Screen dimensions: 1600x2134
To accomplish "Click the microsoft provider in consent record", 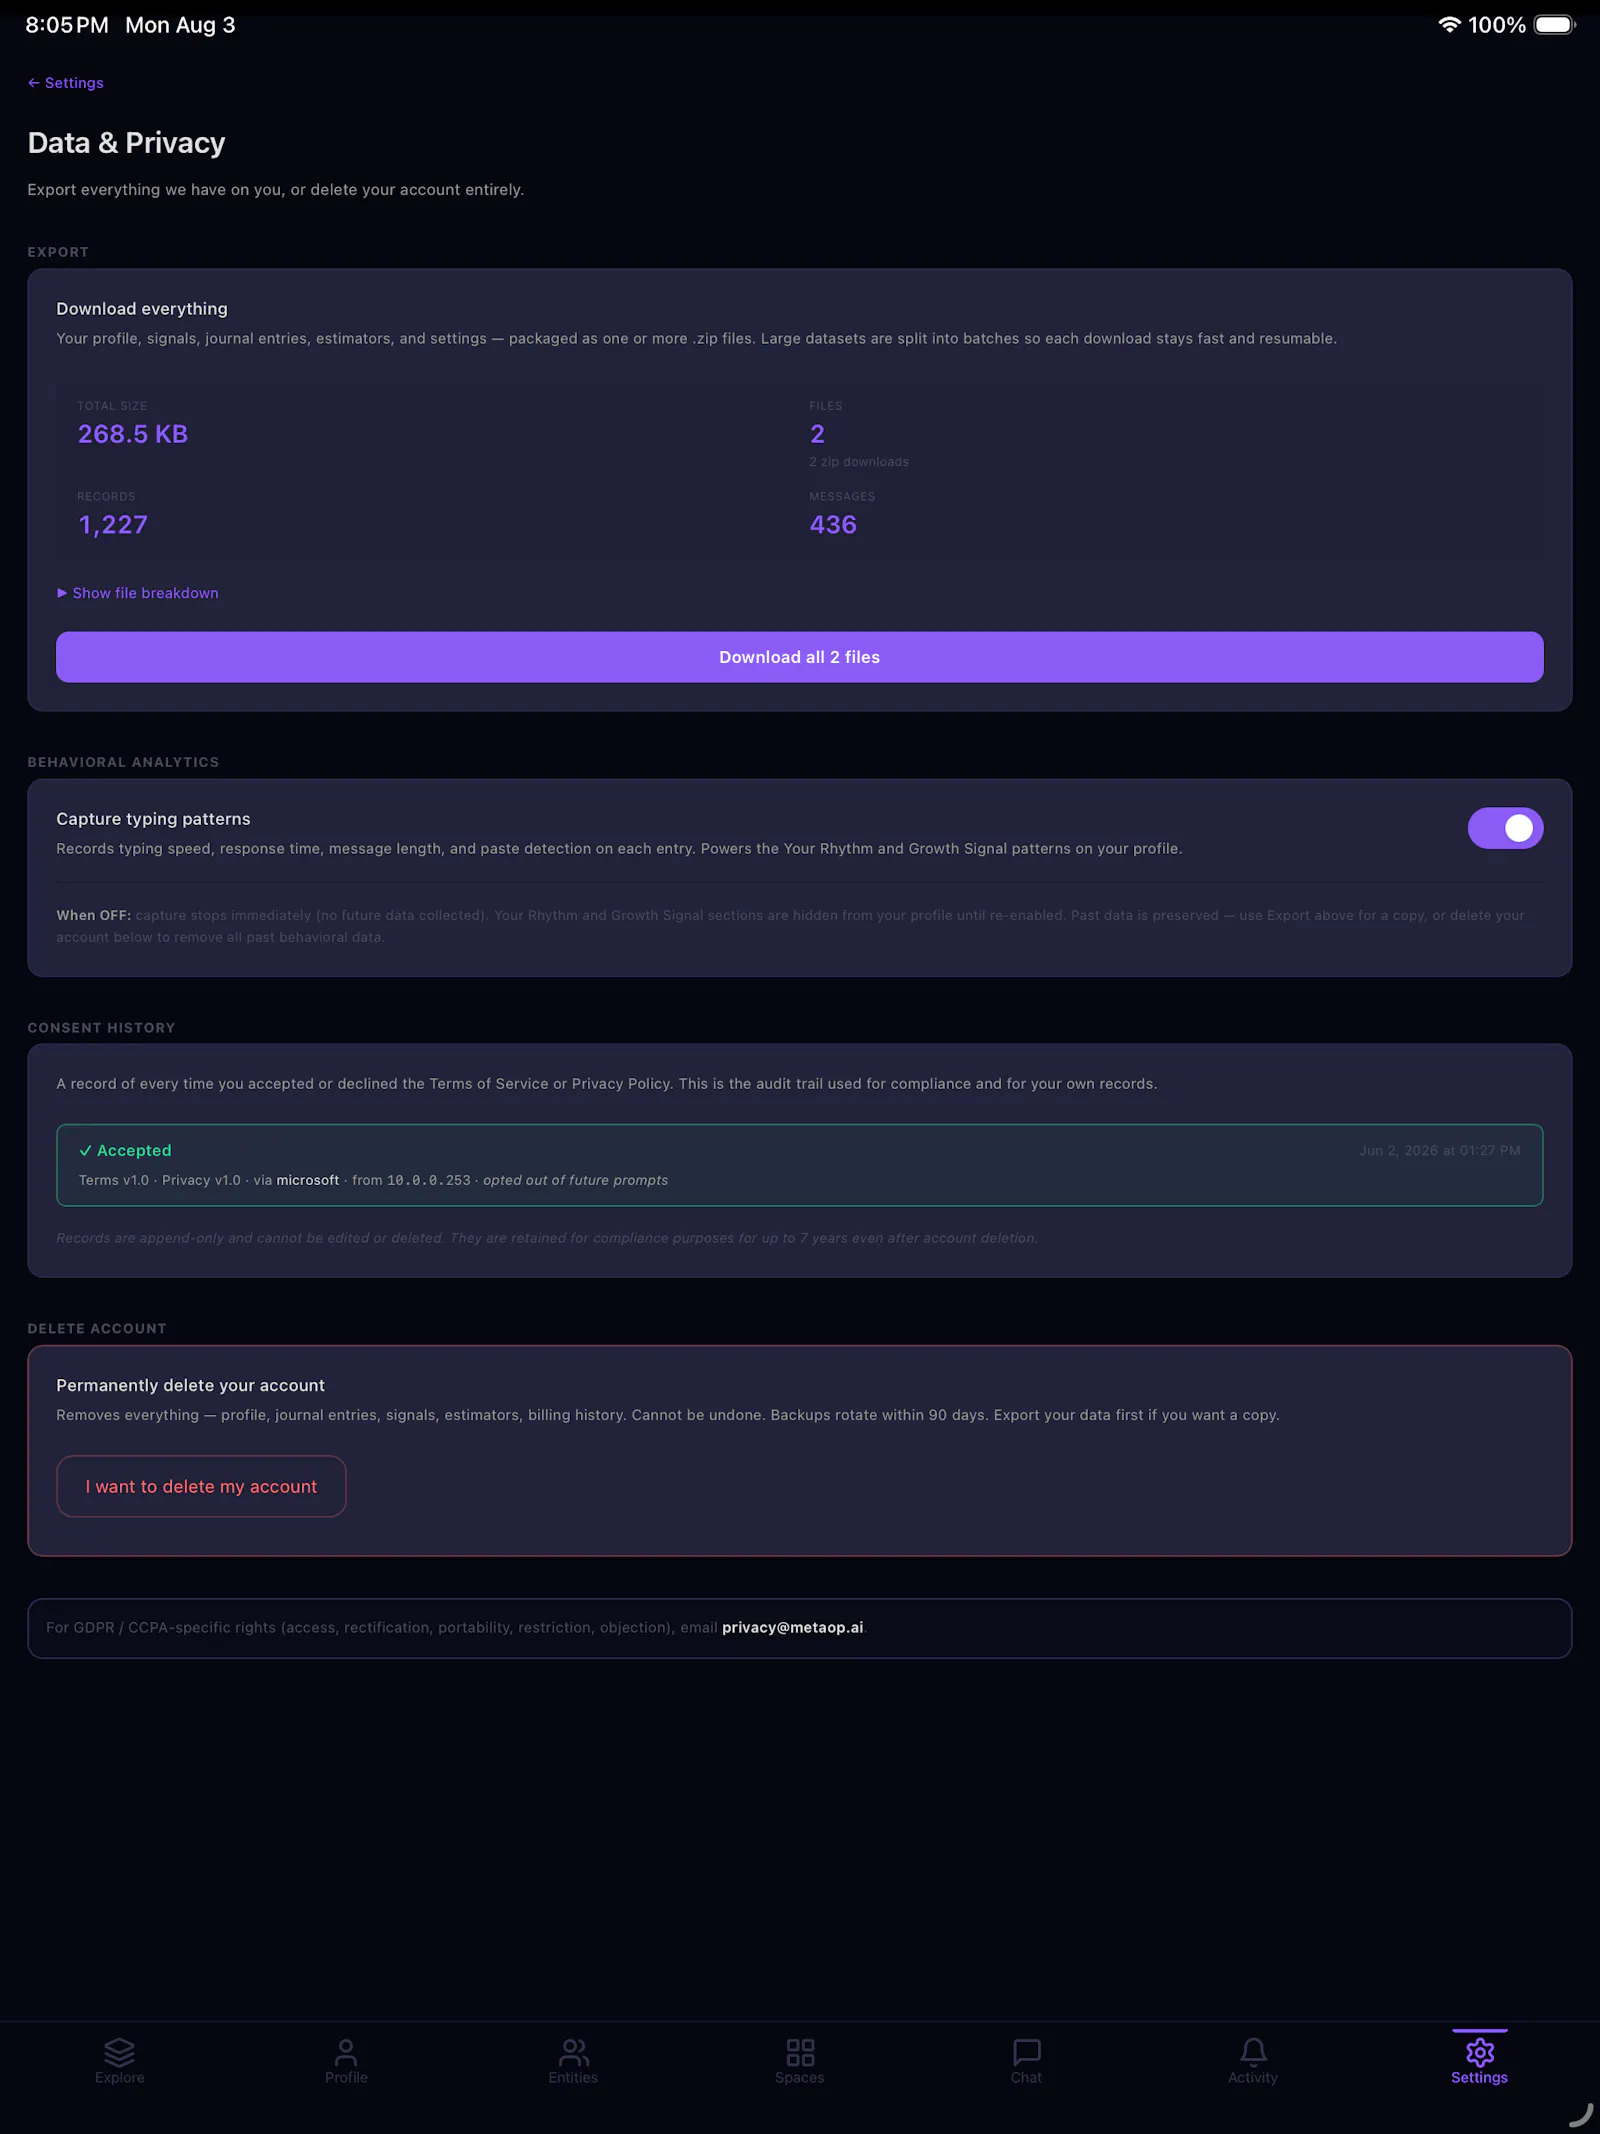I will coord(308,1180).
